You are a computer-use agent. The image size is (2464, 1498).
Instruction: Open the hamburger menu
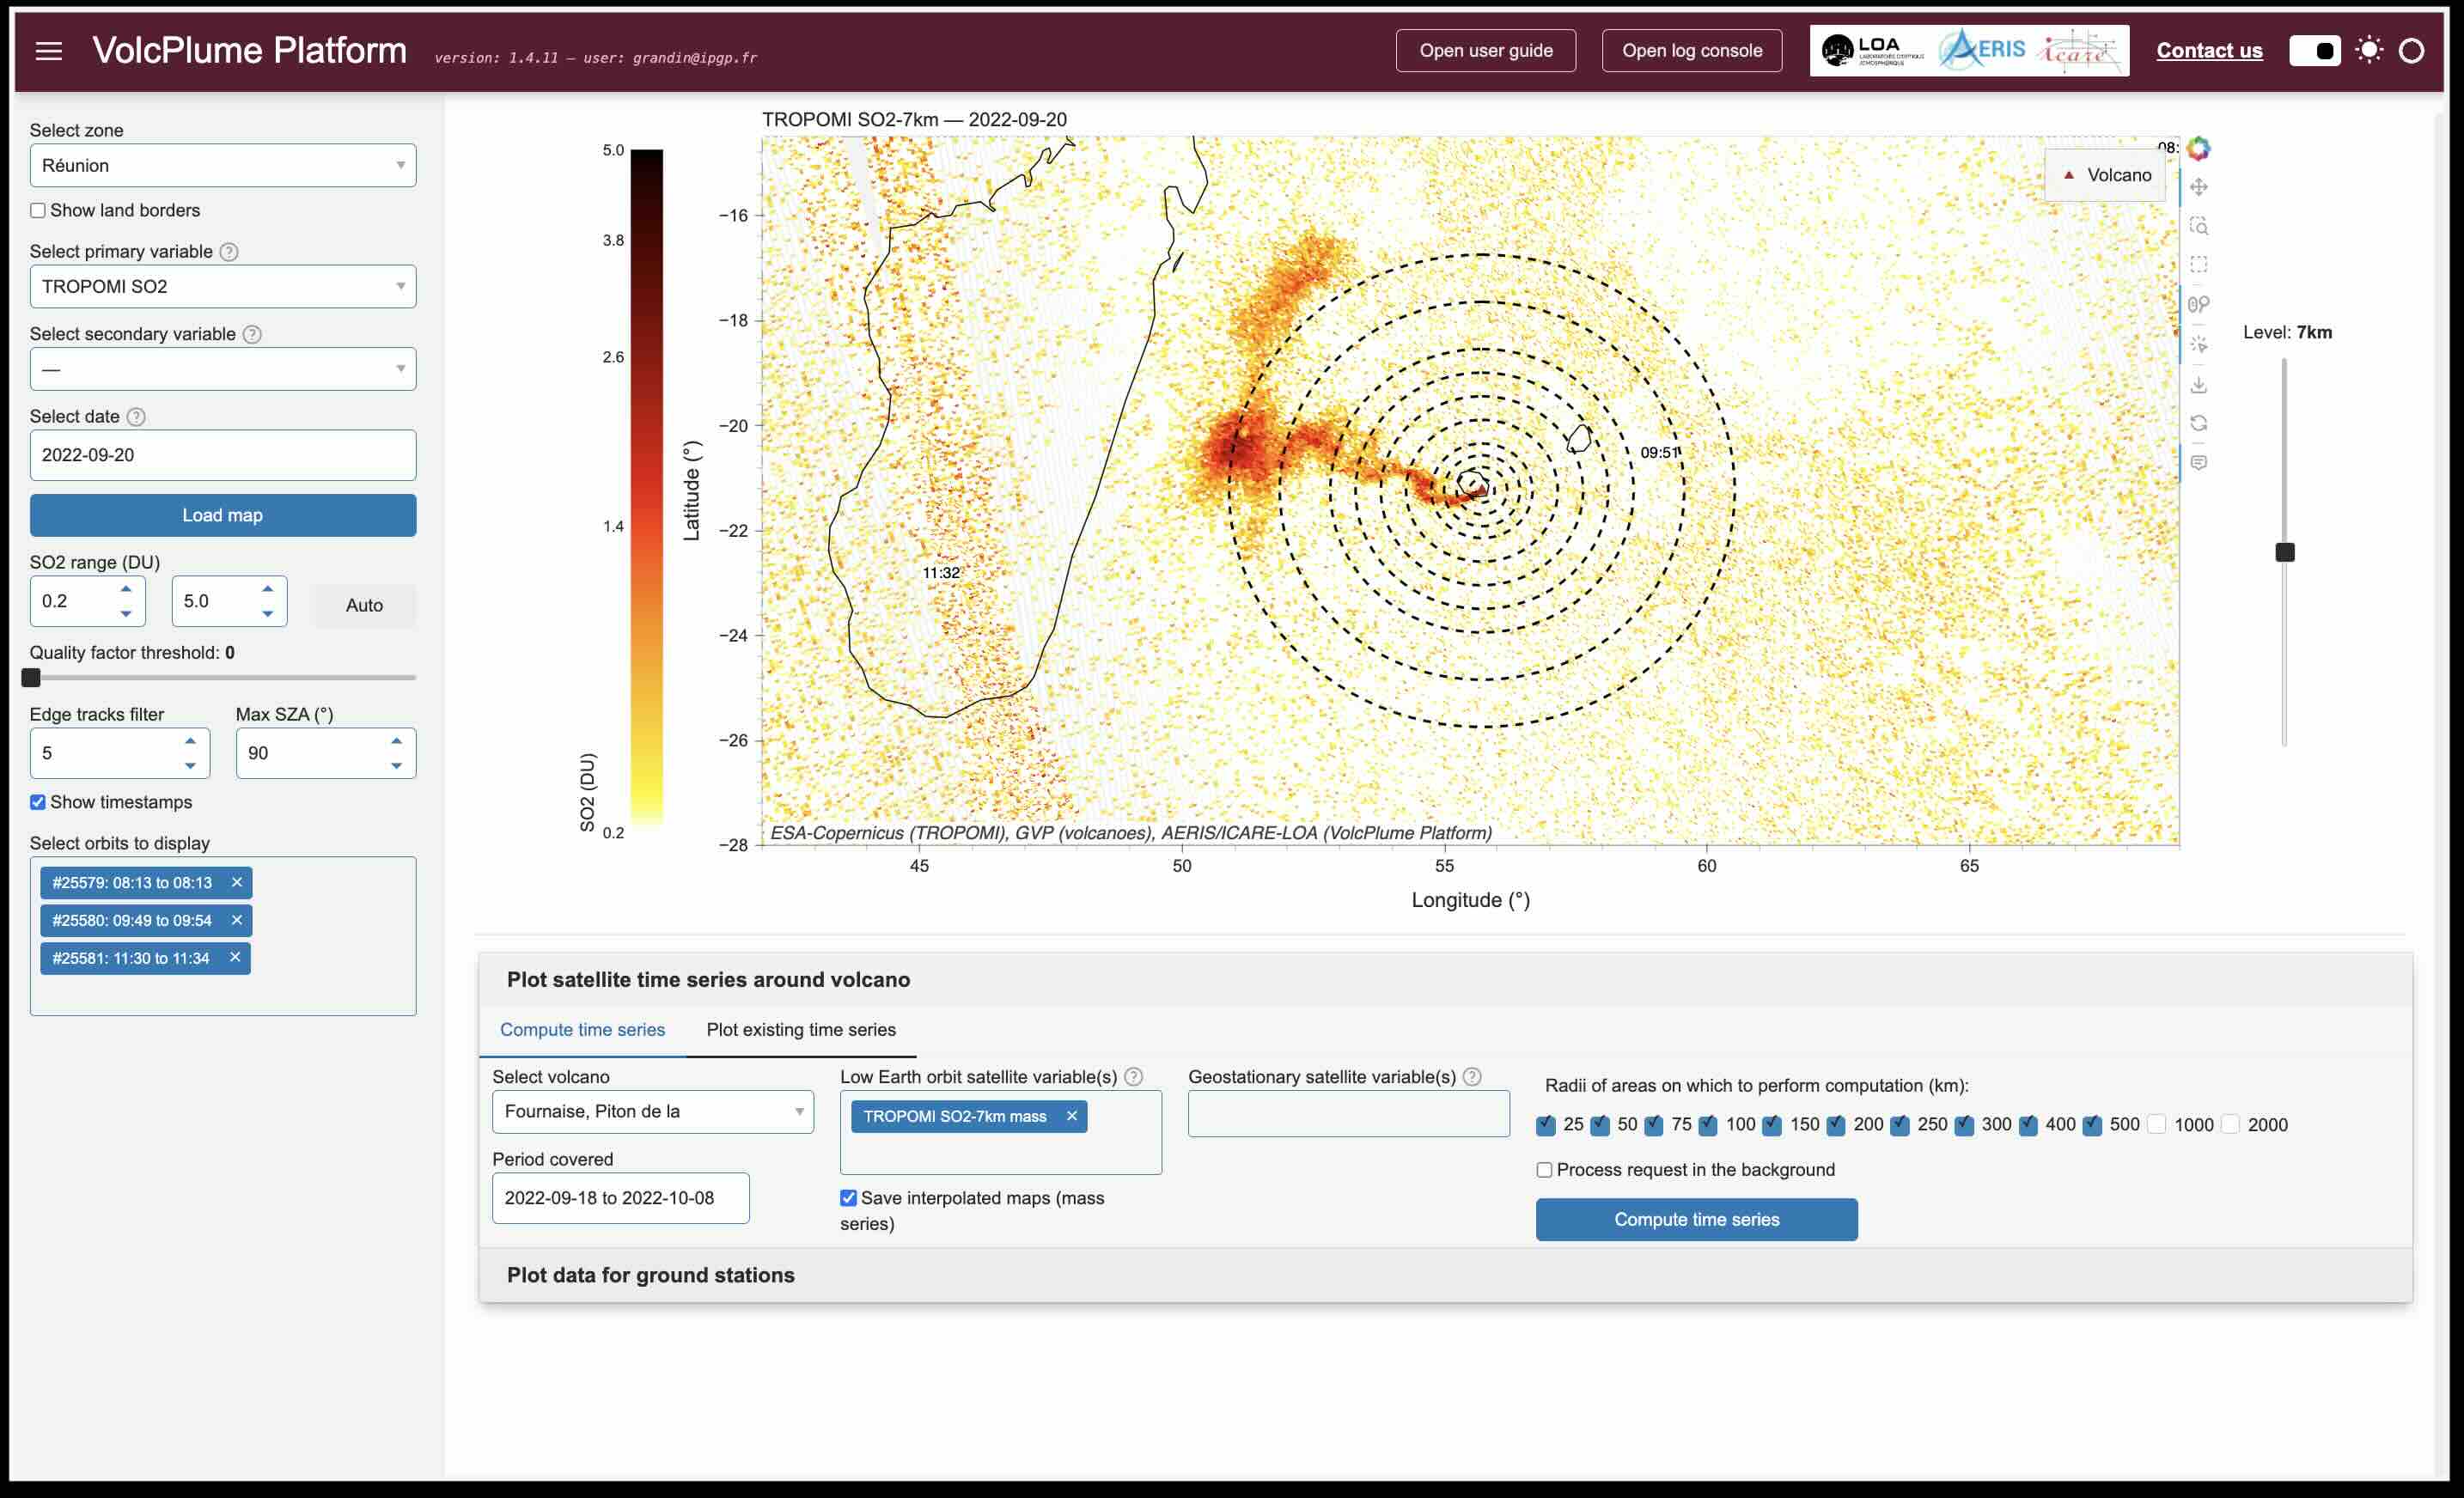(x=49, y=51)
